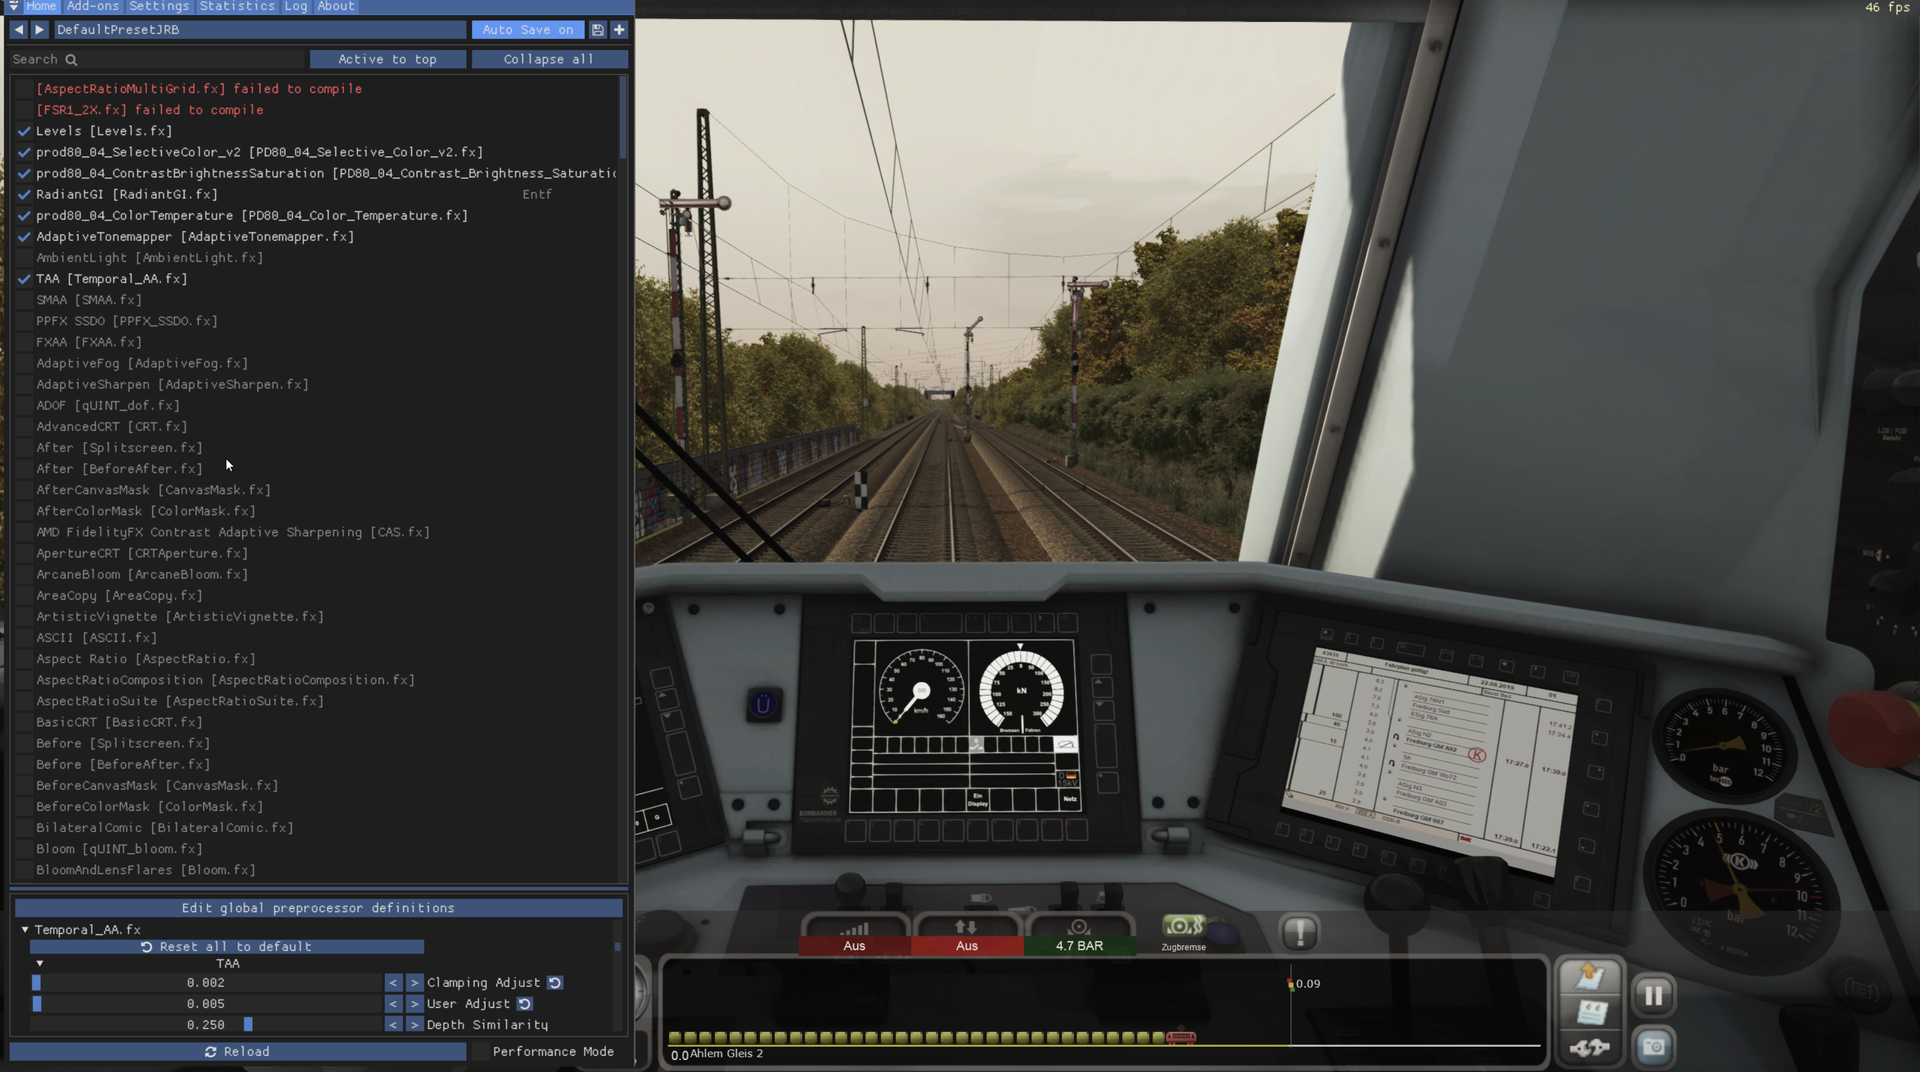Click the effects Search field

(x=157, y=60)
